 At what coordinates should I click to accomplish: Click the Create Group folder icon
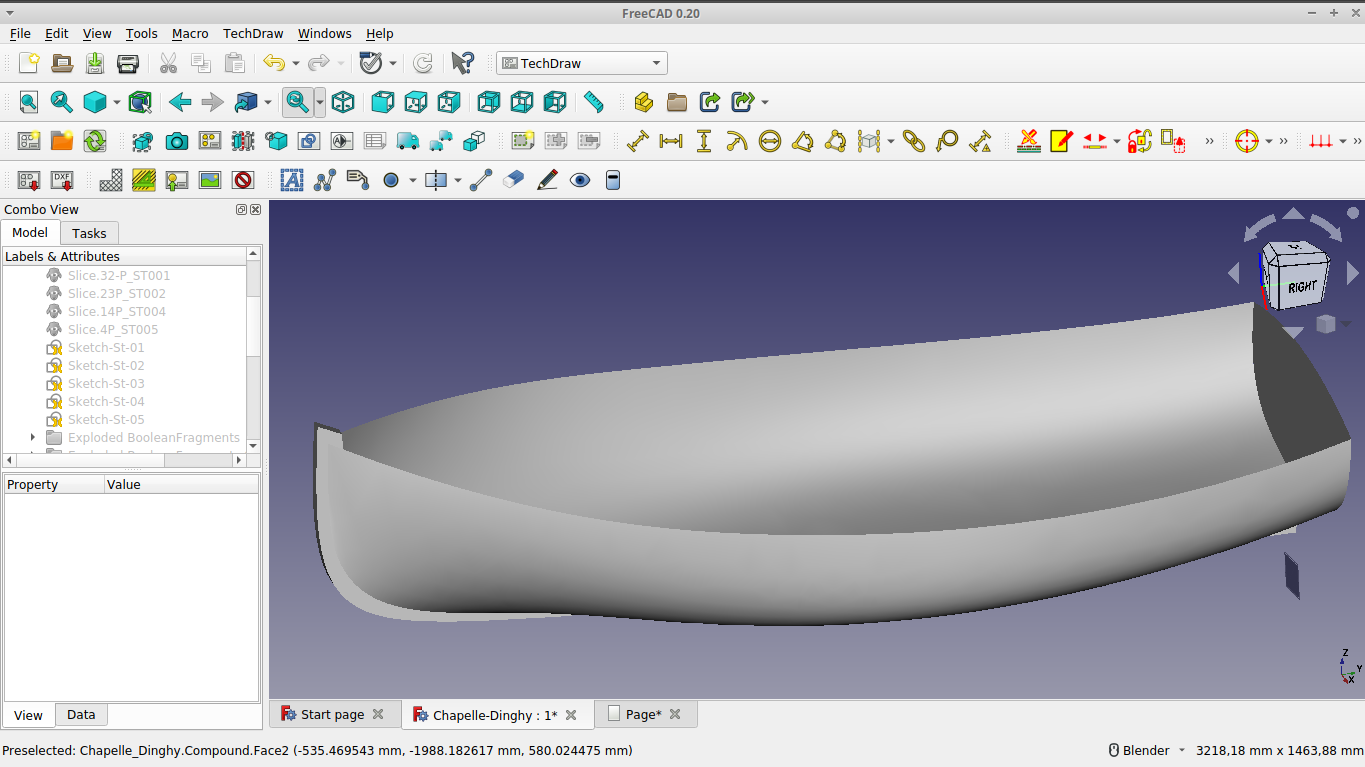[x=677, y=102]
